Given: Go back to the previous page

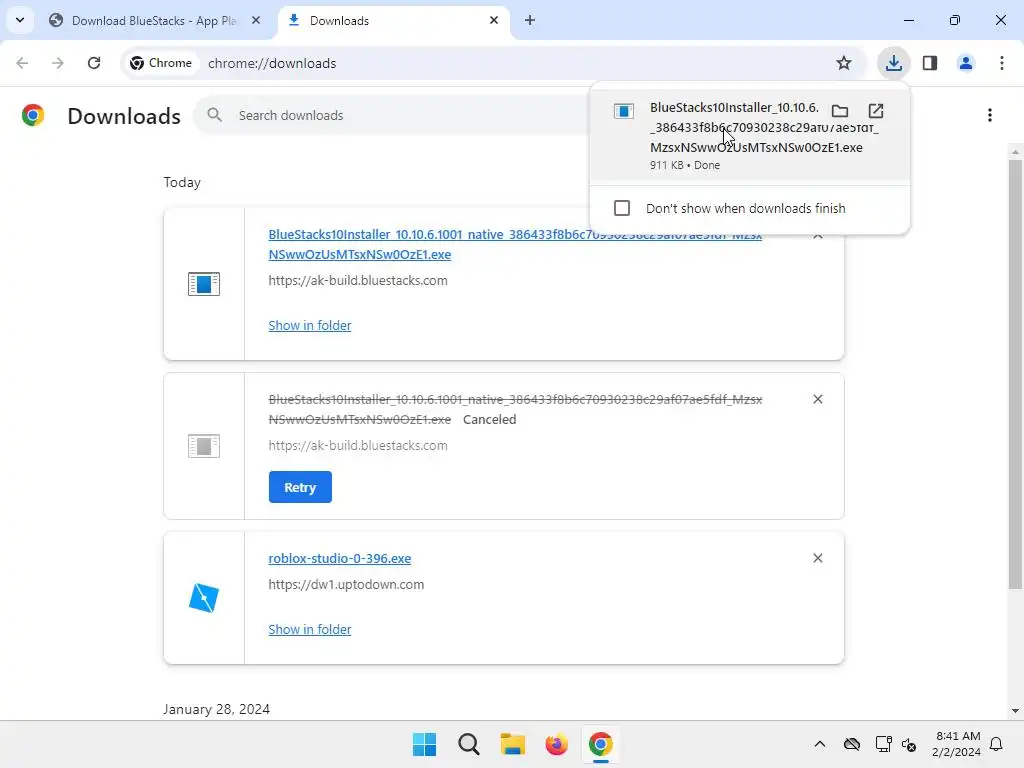Looking at the screenshot, I should [22, 63].
